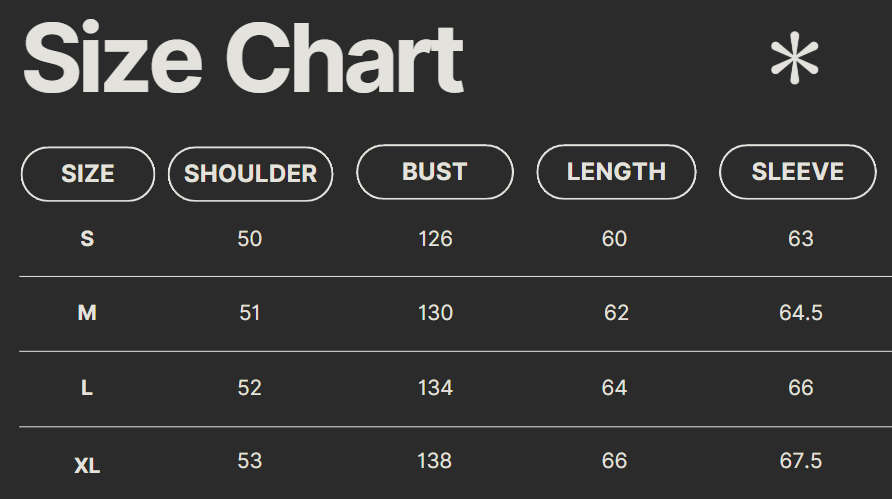This screenshot has height=499, width=892.
Task: Select the LENGTH column header
Action: [616, 172]
